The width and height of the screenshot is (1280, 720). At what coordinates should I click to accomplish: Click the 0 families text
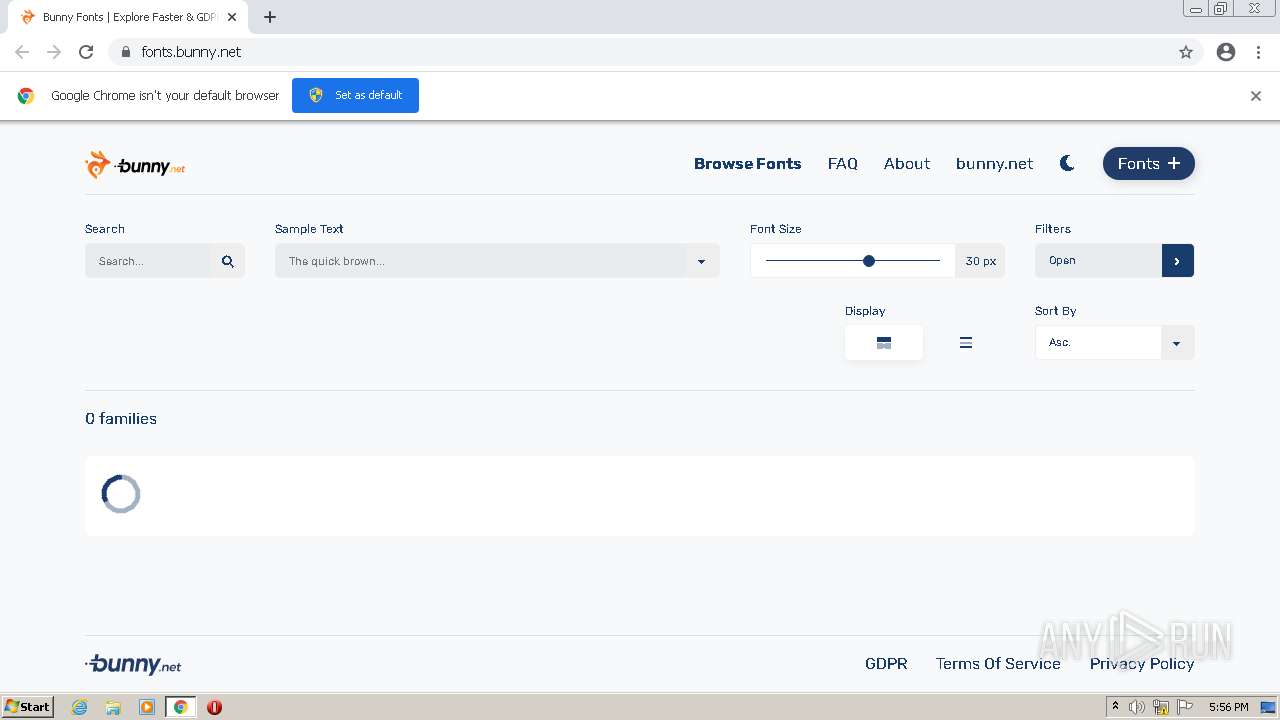(121, 419)
